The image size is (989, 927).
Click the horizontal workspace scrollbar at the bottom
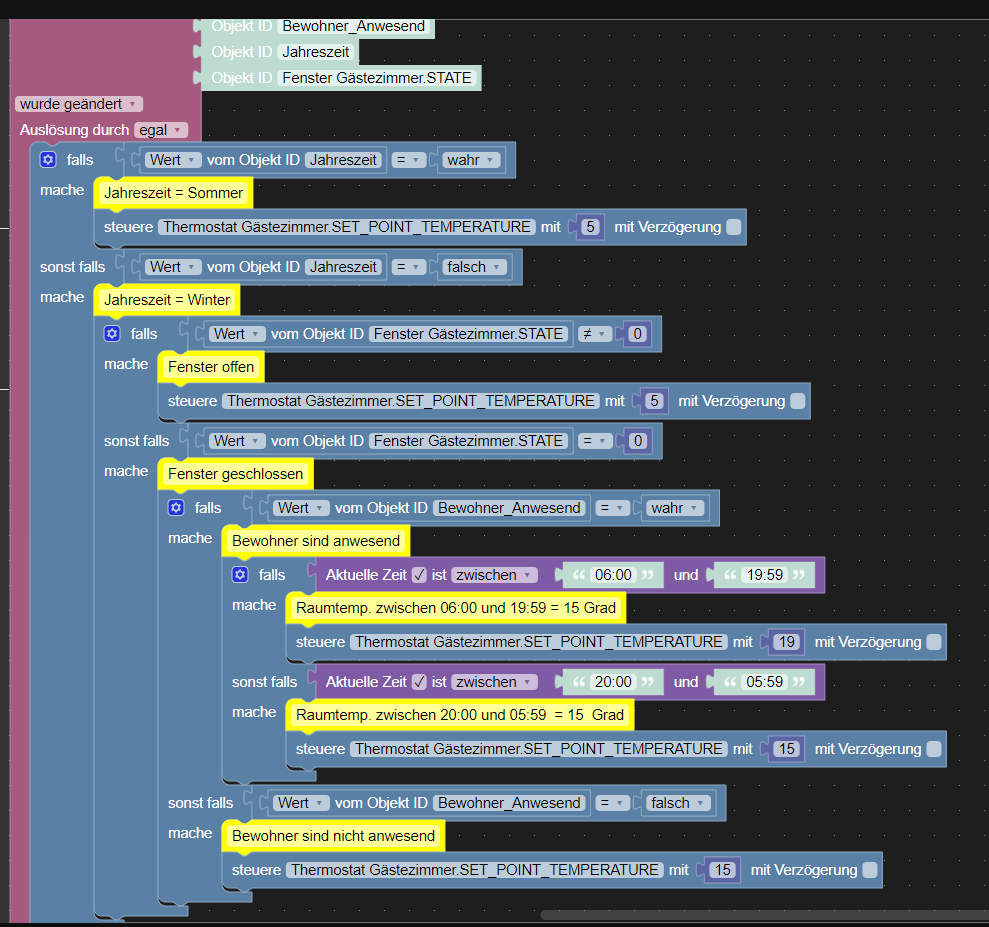point(764,915)
